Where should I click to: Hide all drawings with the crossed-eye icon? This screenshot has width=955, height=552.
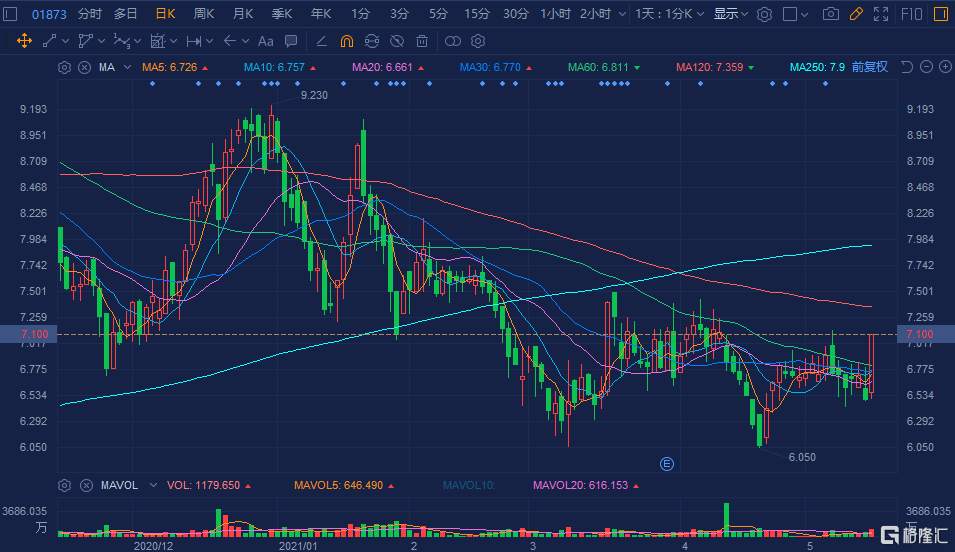pyautogui.click(x=397, y=41)
